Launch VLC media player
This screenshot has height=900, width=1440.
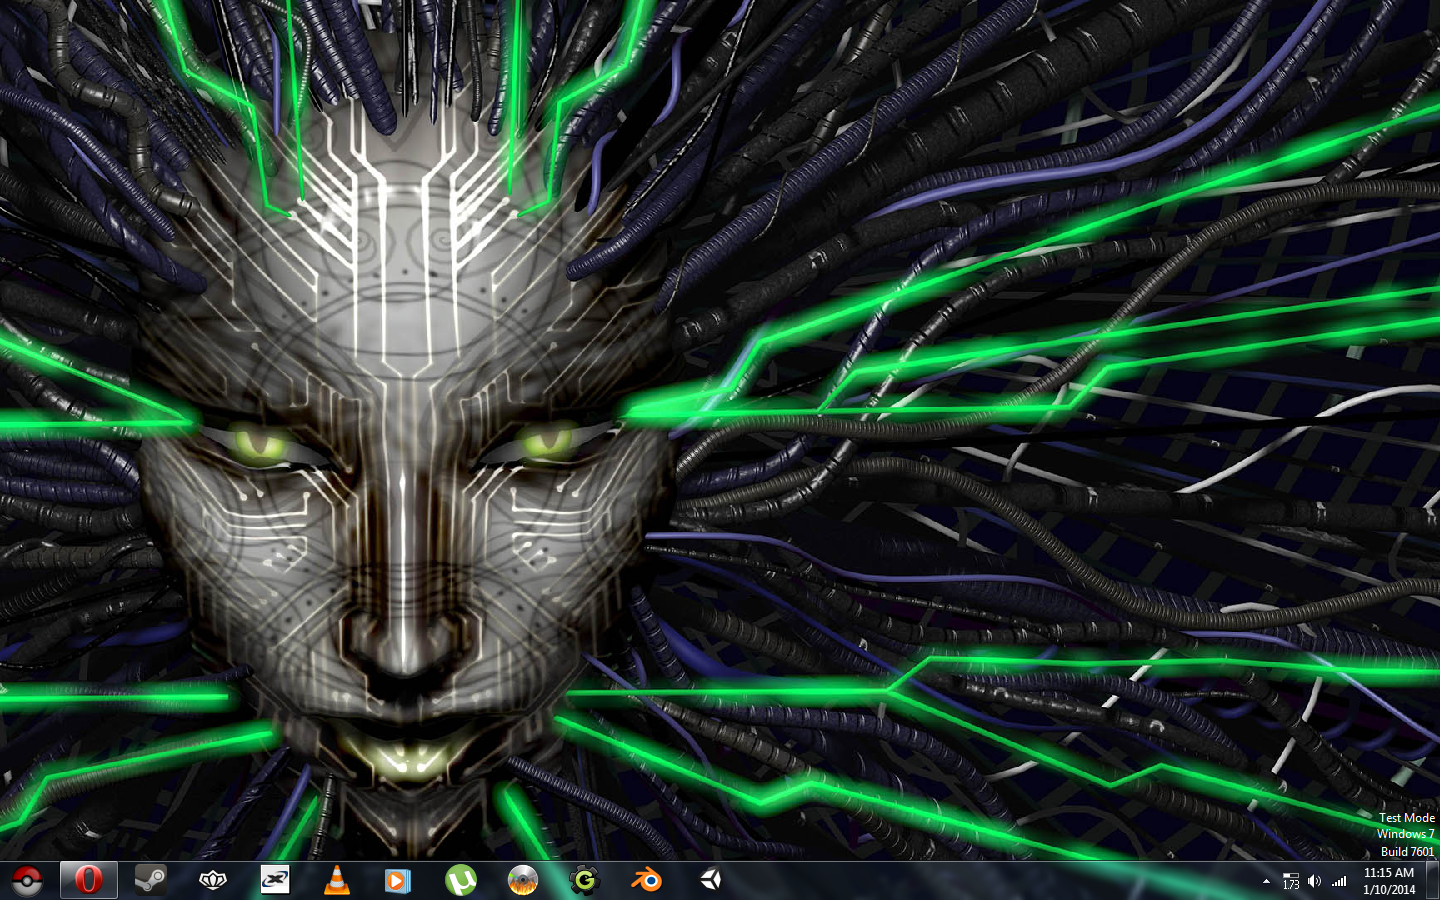pyautogui.click(x=337, y=881)
